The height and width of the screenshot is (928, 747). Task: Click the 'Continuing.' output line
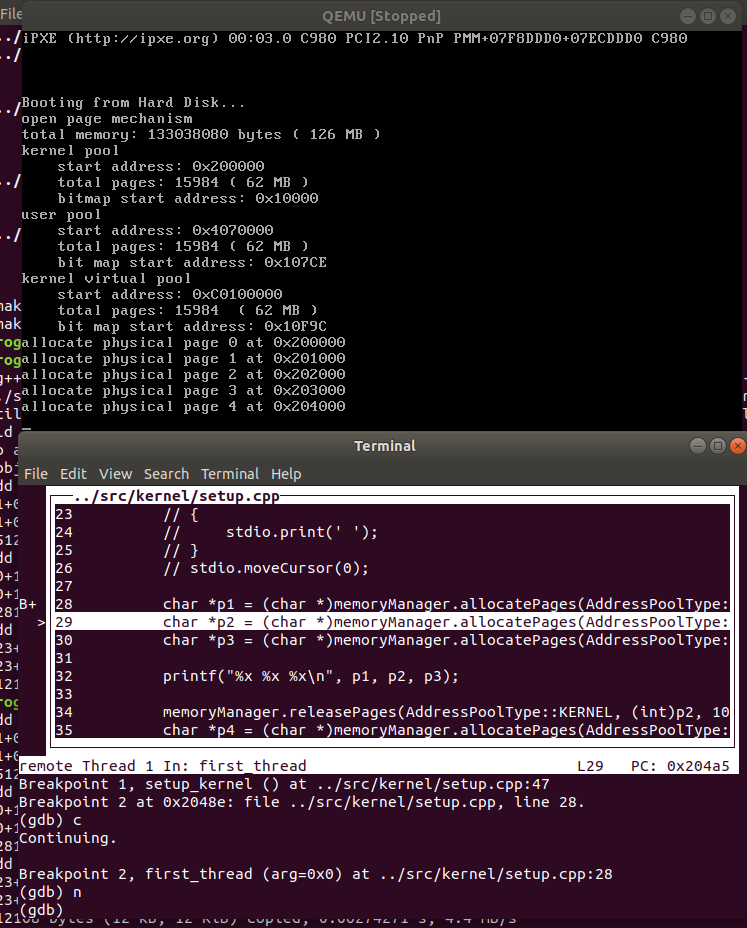click(68, 838)
